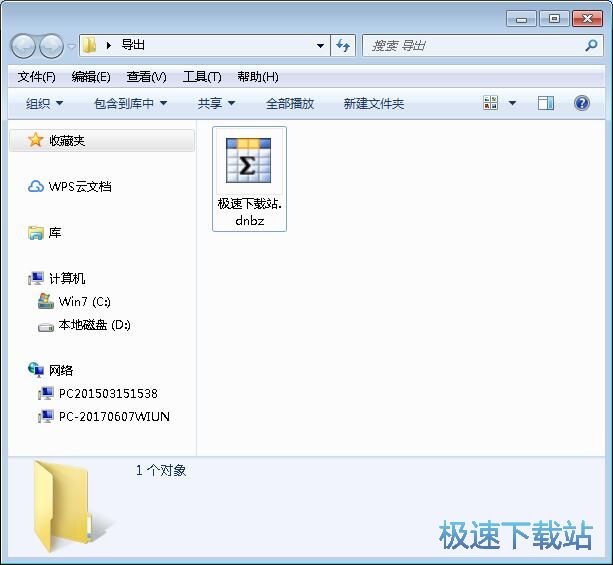Open the 工具(T) menu
This screenshot has height=565, width=613.
pyautogui.click(x=202, y=77)
